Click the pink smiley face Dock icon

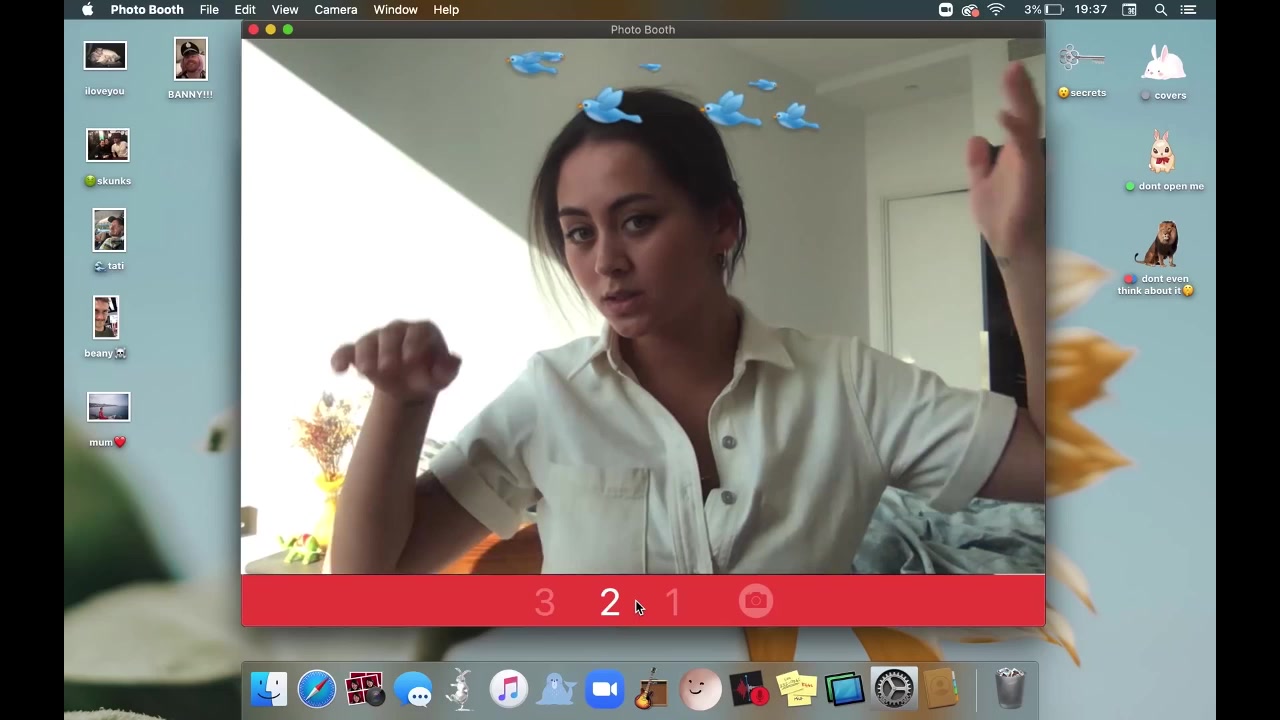point(700,689)
